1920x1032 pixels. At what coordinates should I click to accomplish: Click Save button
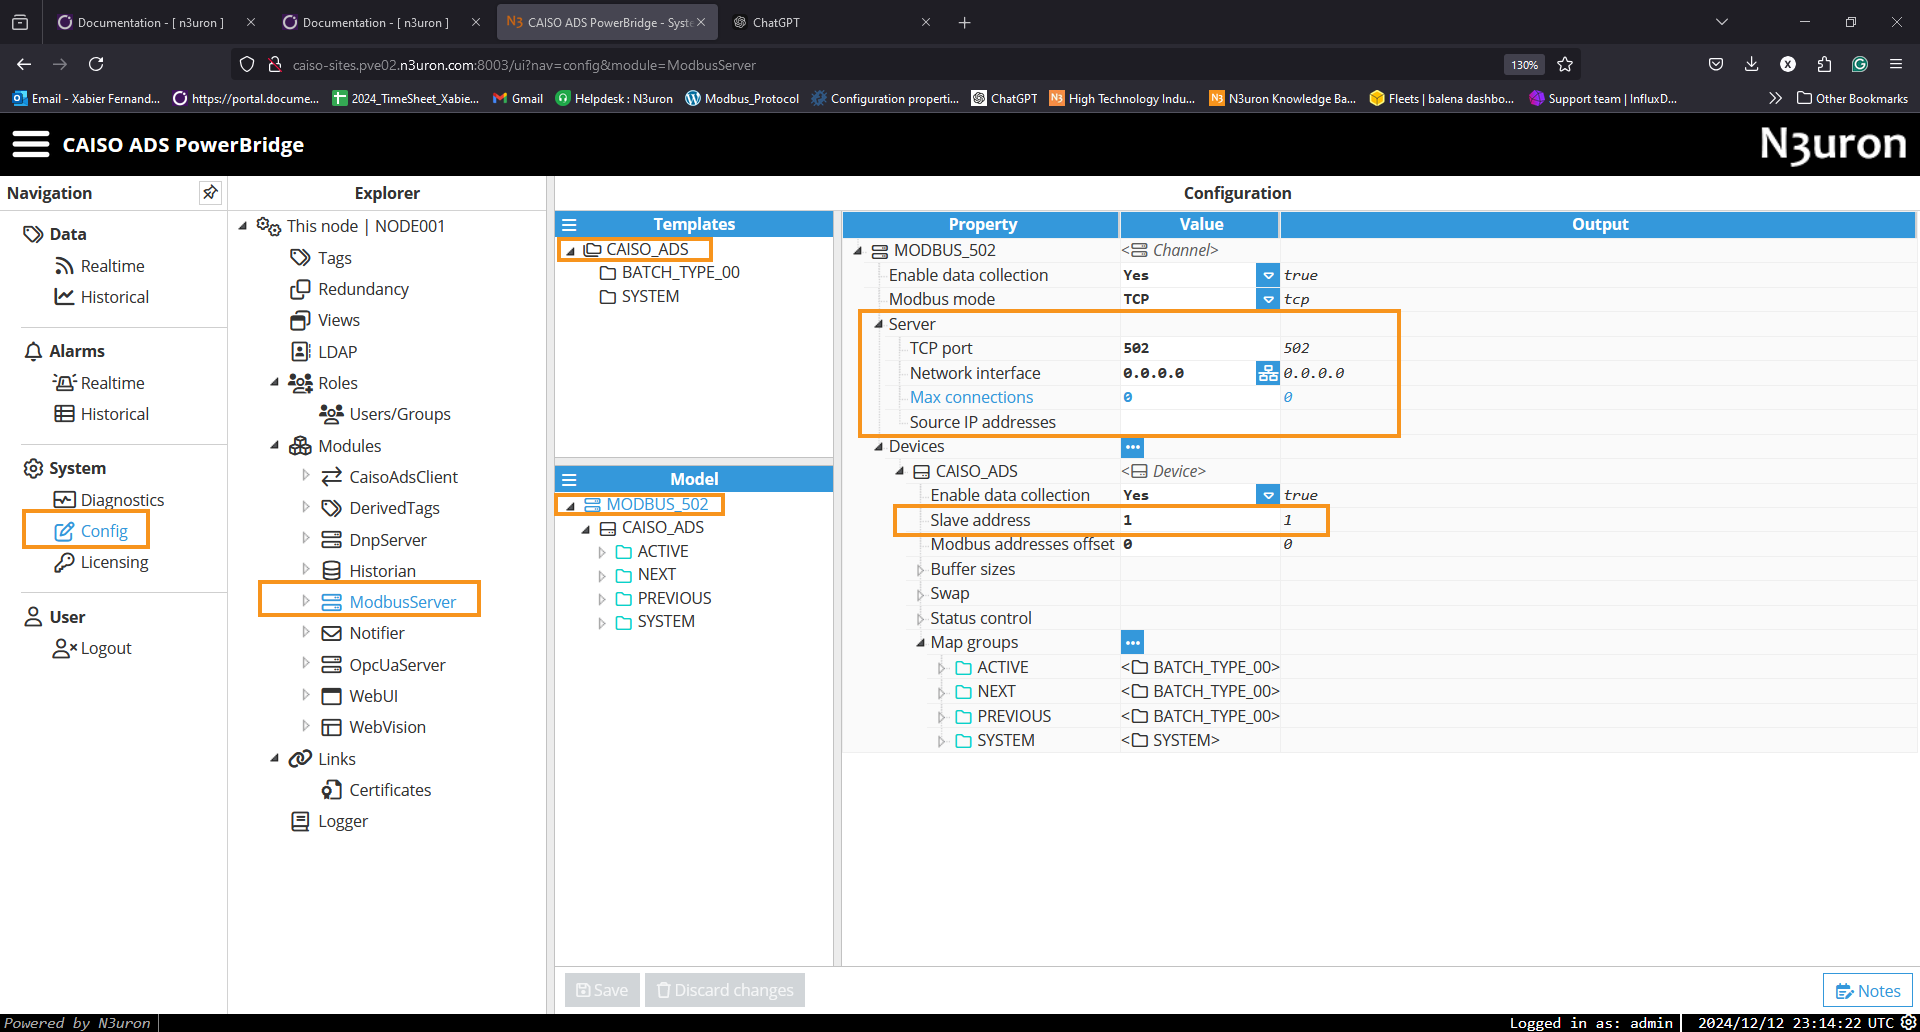click(x=602, y=990)
